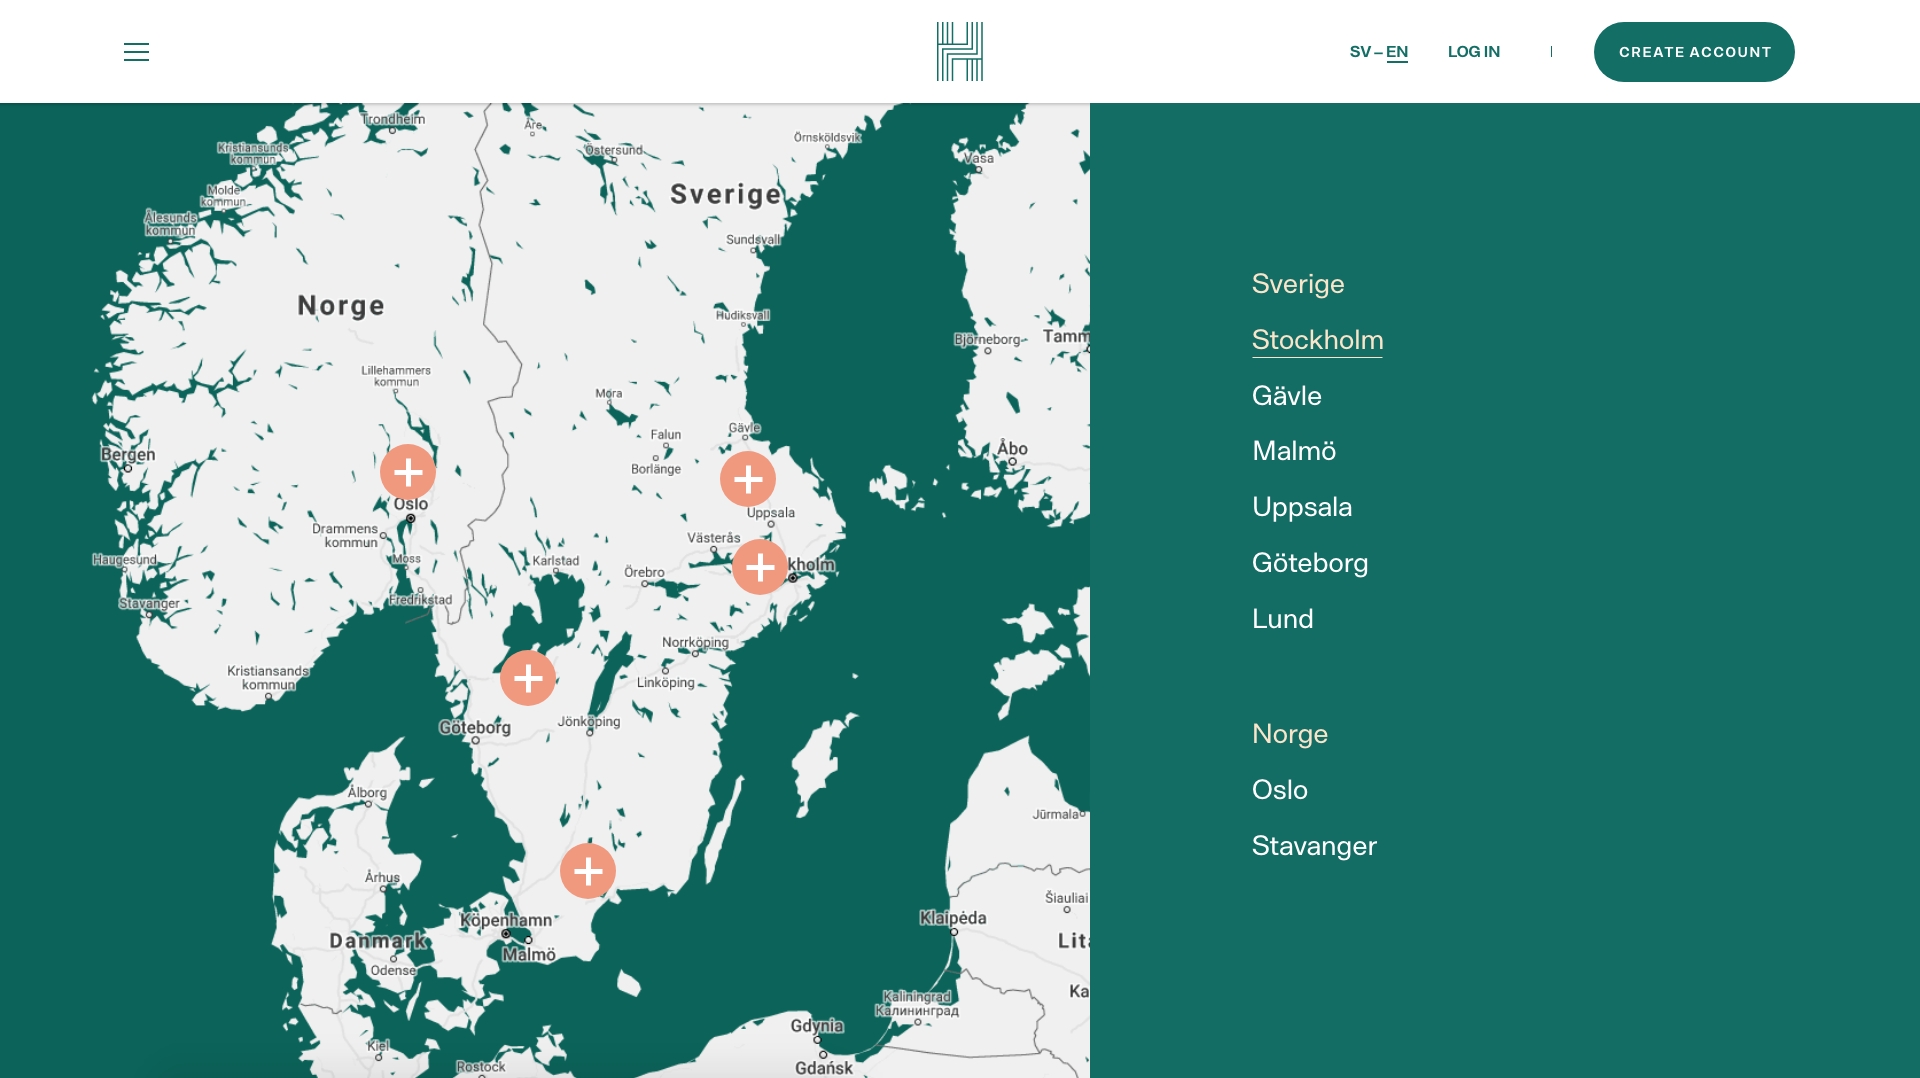This screenshot has width=1920, height=1078.
Task: Click the CREATE ACCOUNT button
Action: pyautogui.click(x=1694, y=52)
